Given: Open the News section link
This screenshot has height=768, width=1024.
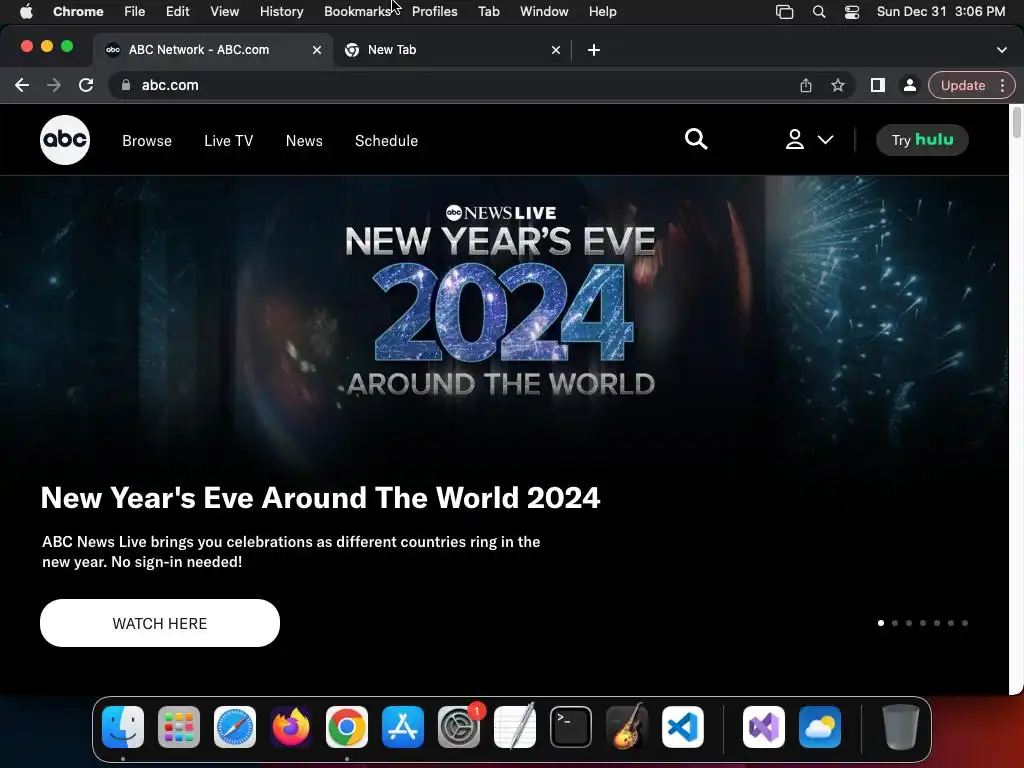Looking at the screenshot, I should point(304,141).
